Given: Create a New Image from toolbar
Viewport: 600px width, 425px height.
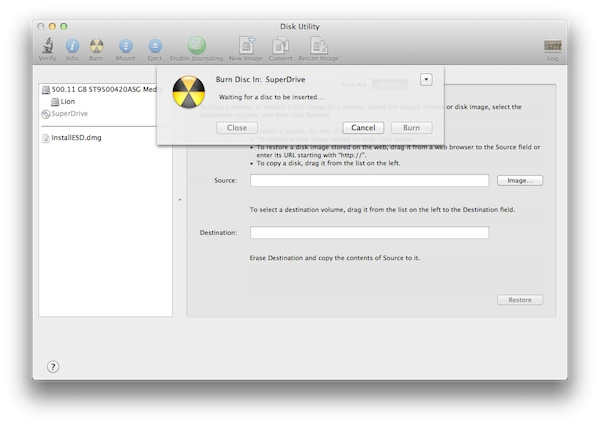Looking at the screenshot, I should (245, 45).
